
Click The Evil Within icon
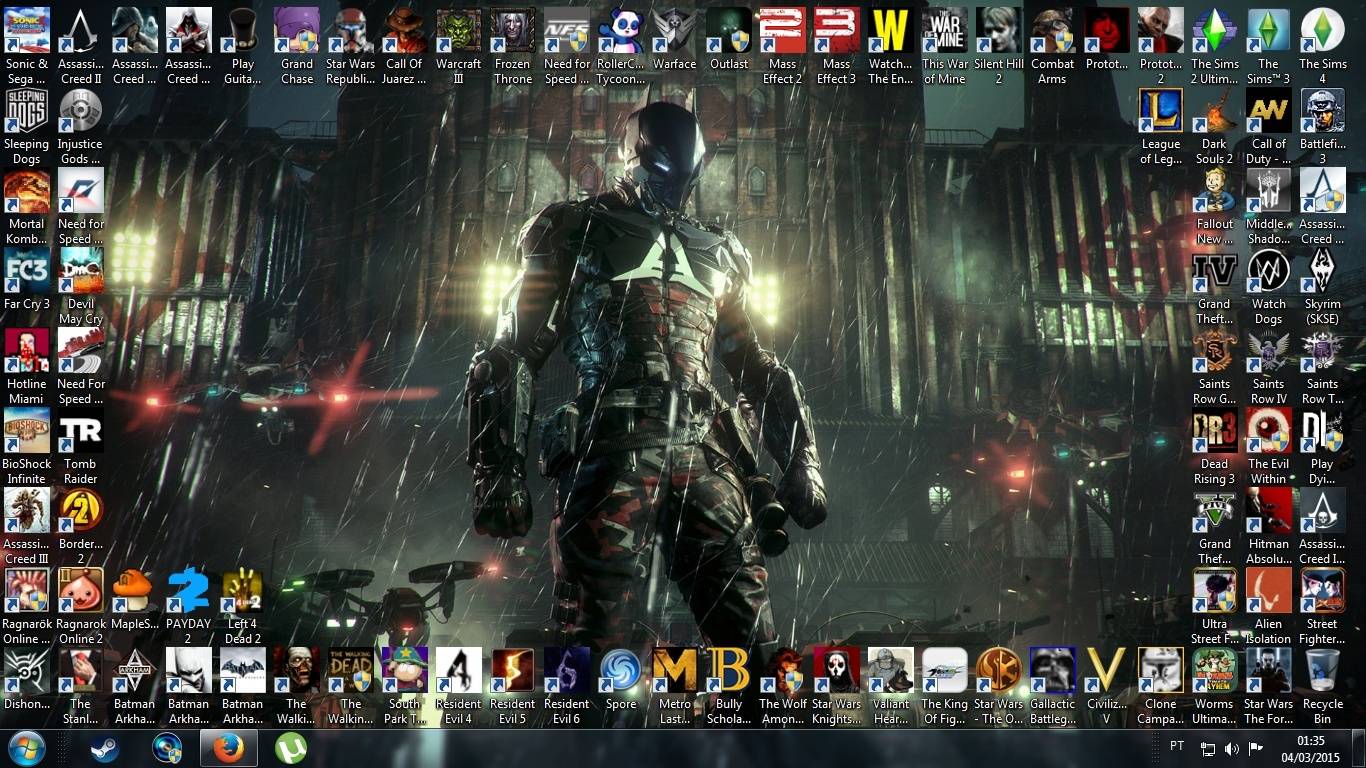pos(1269,430)
